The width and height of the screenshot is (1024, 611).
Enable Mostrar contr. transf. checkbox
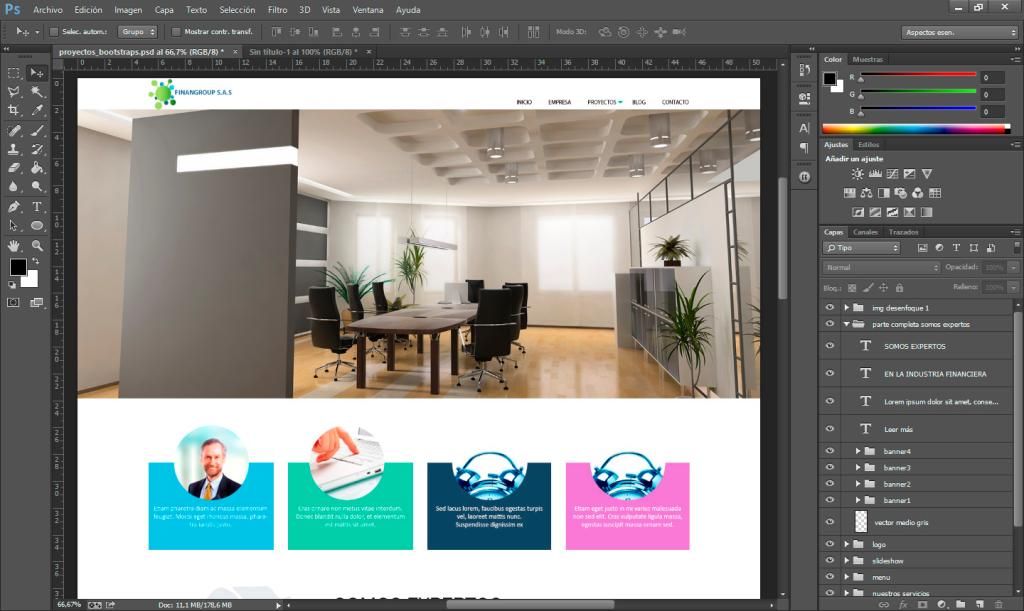(176, 31)
